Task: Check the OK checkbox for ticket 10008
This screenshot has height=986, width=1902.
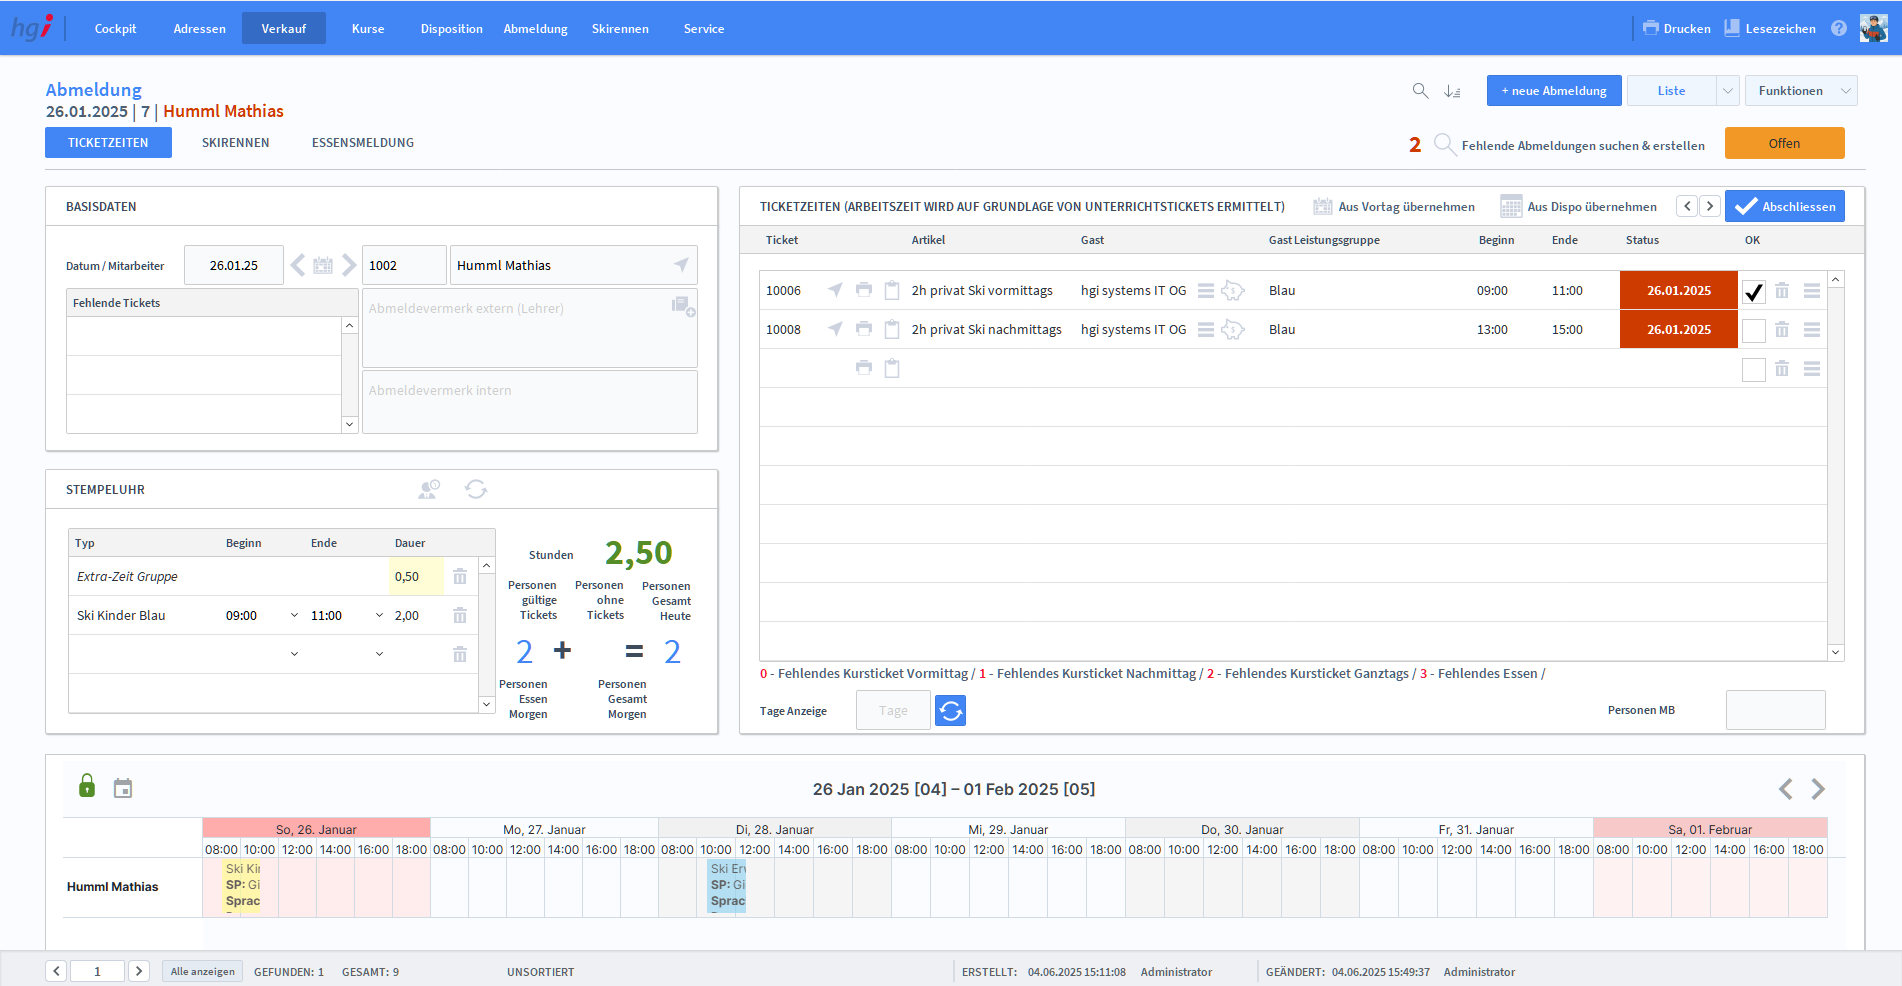Action: pyautogui.click(x=1753, y=330)
